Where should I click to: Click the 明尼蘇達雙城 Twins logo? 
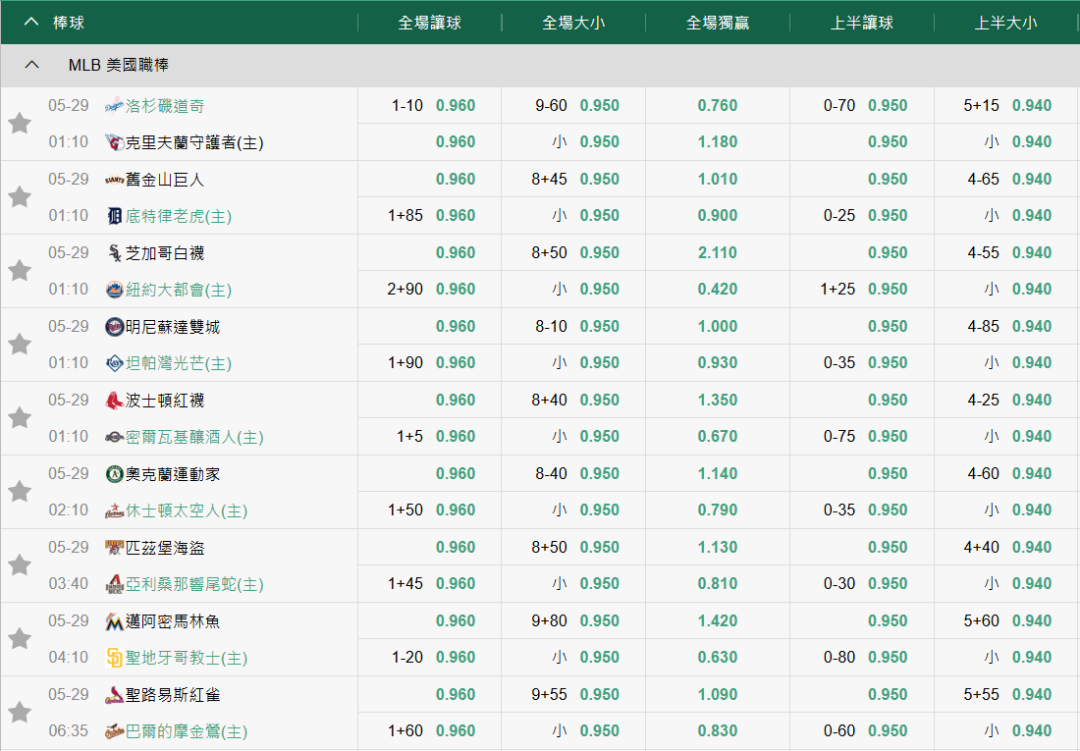coord(114,327)
